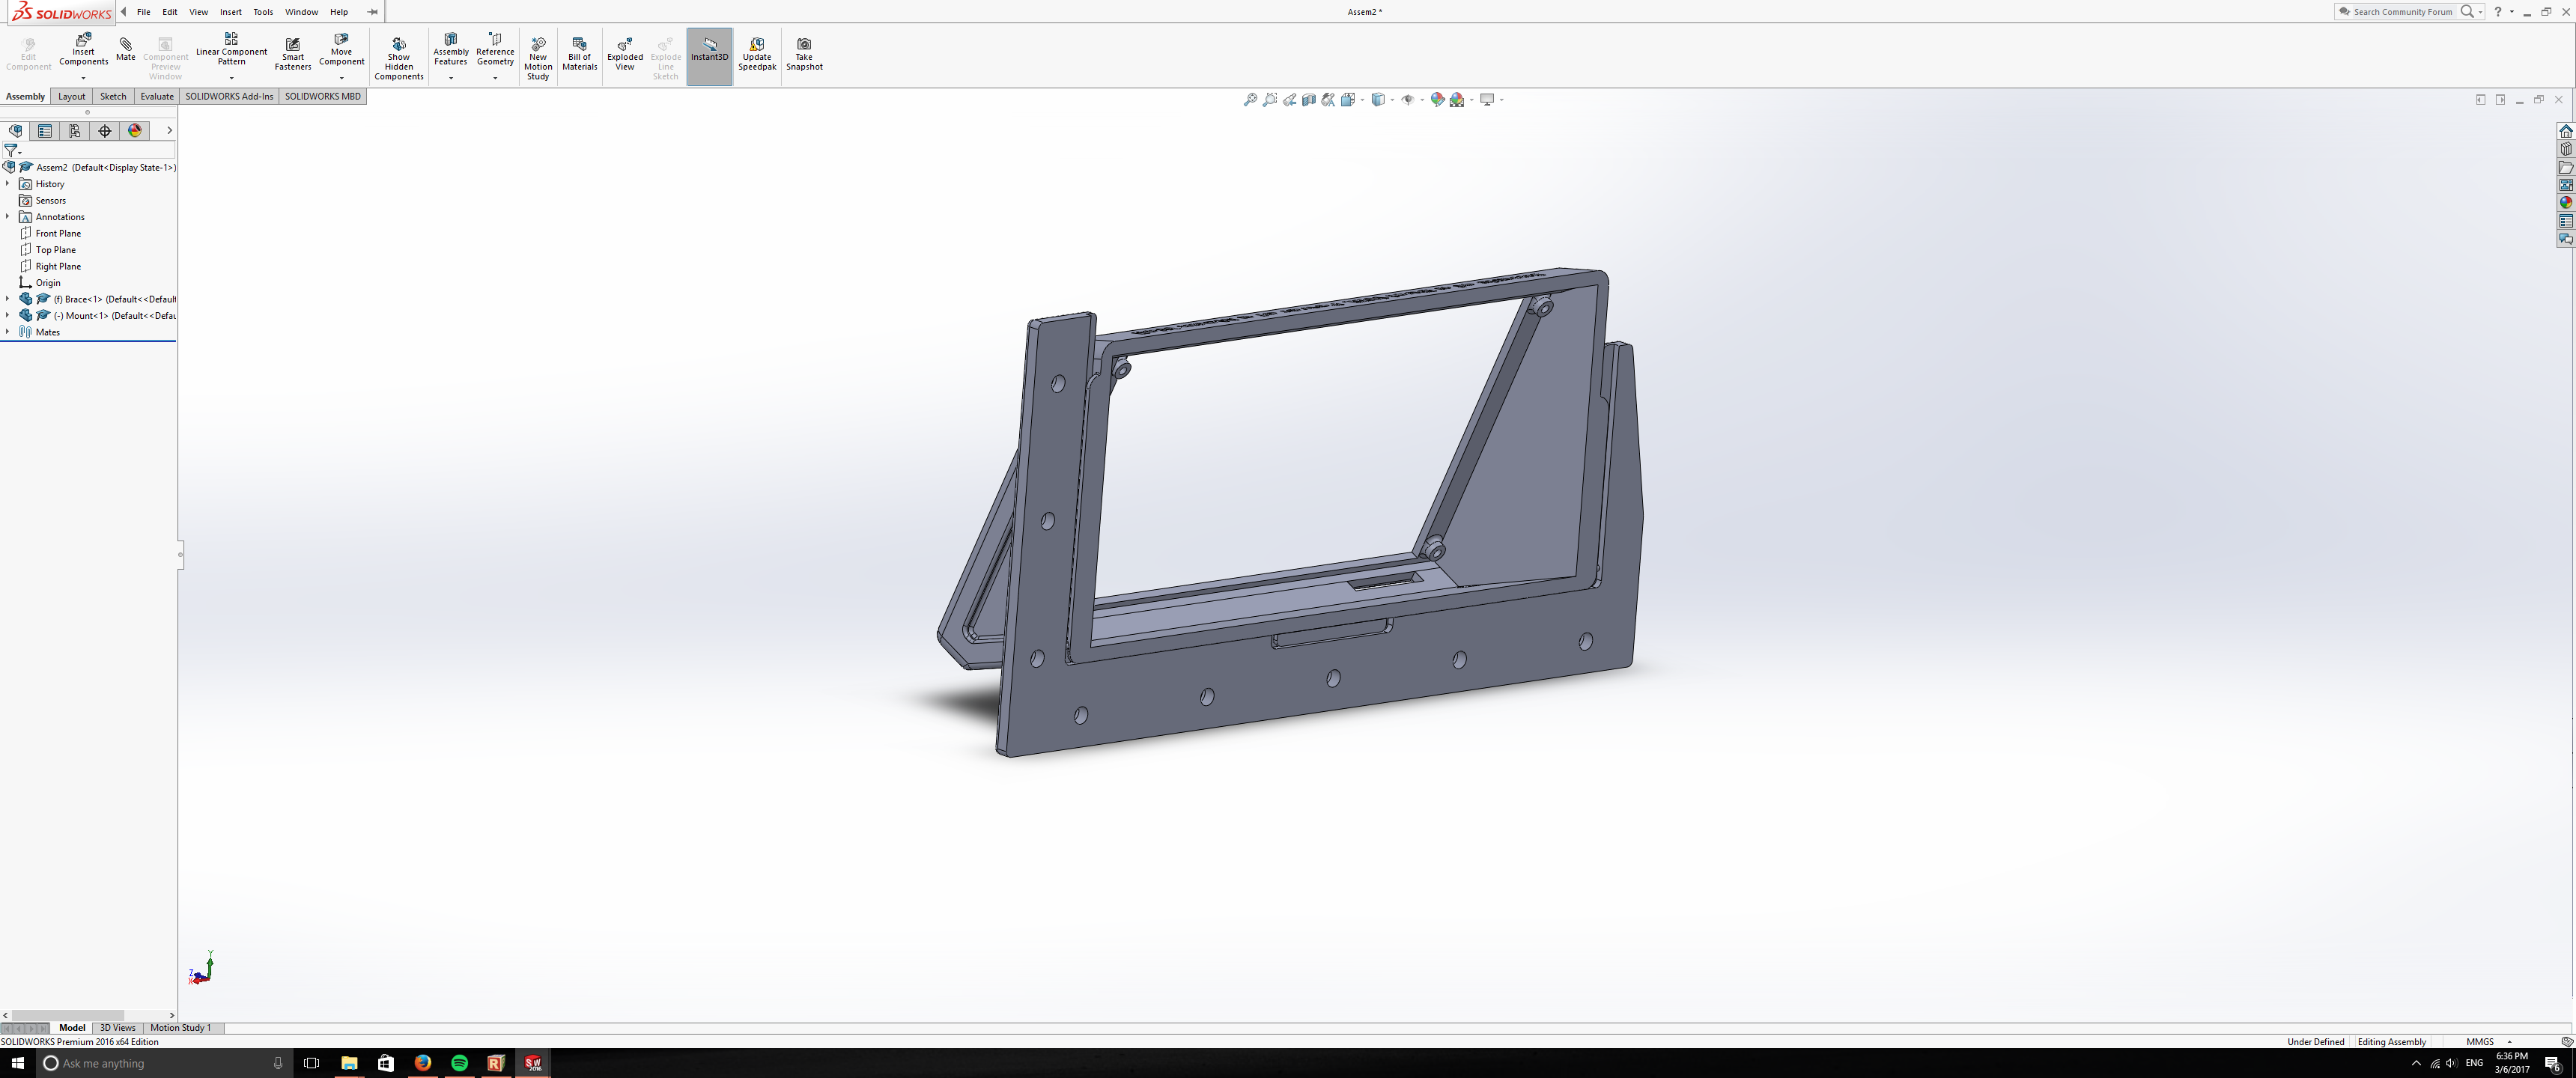Viewport: 2576px width, 1078px height.
Task: Open the Insert Components tool
Action: point(83,50)
